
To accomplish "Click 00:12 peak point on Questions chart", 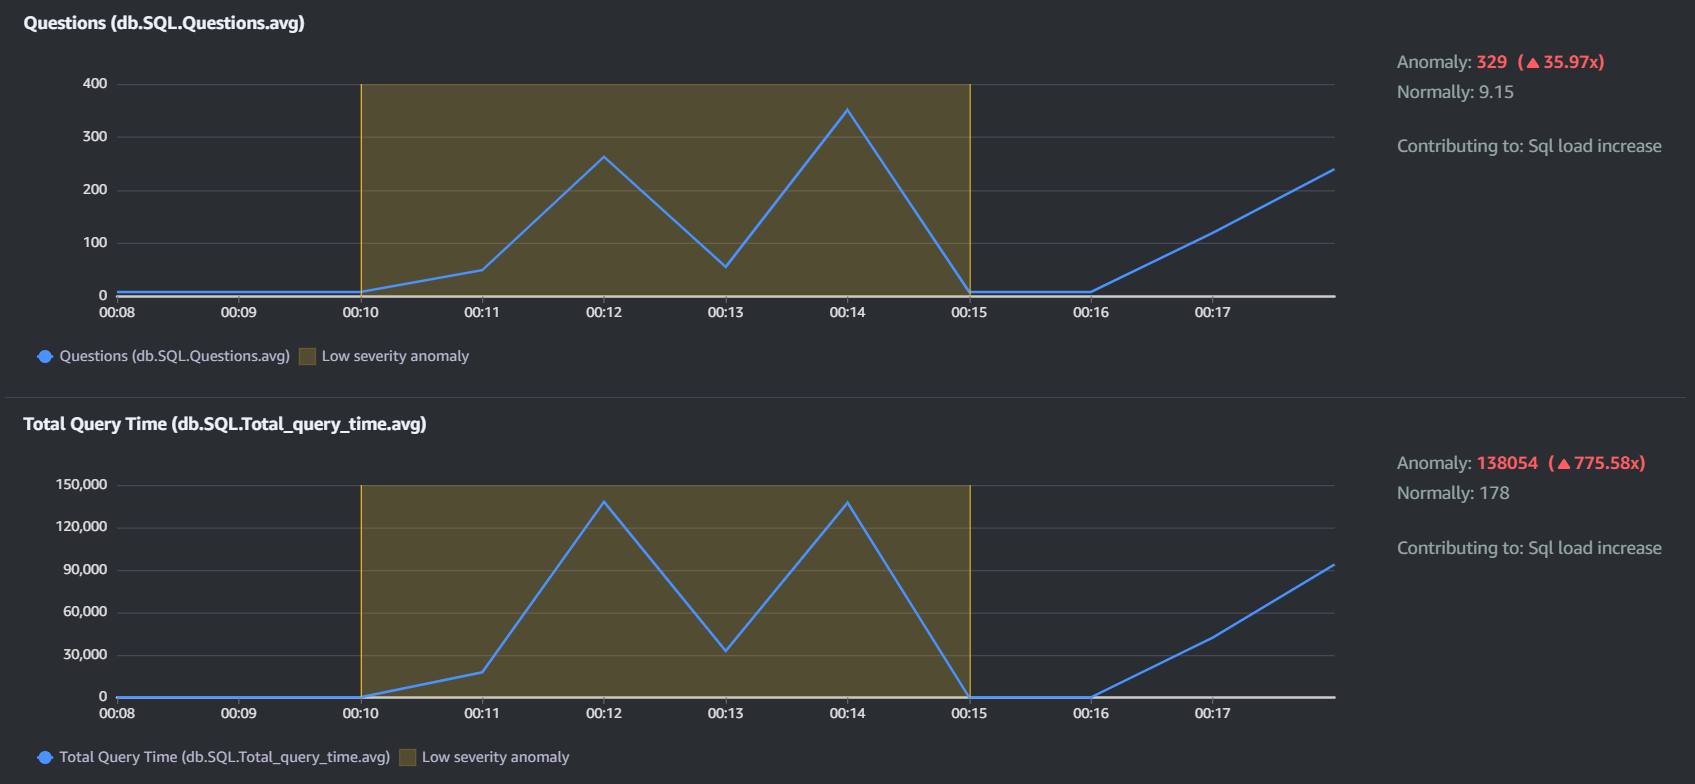I will [604, 157].
